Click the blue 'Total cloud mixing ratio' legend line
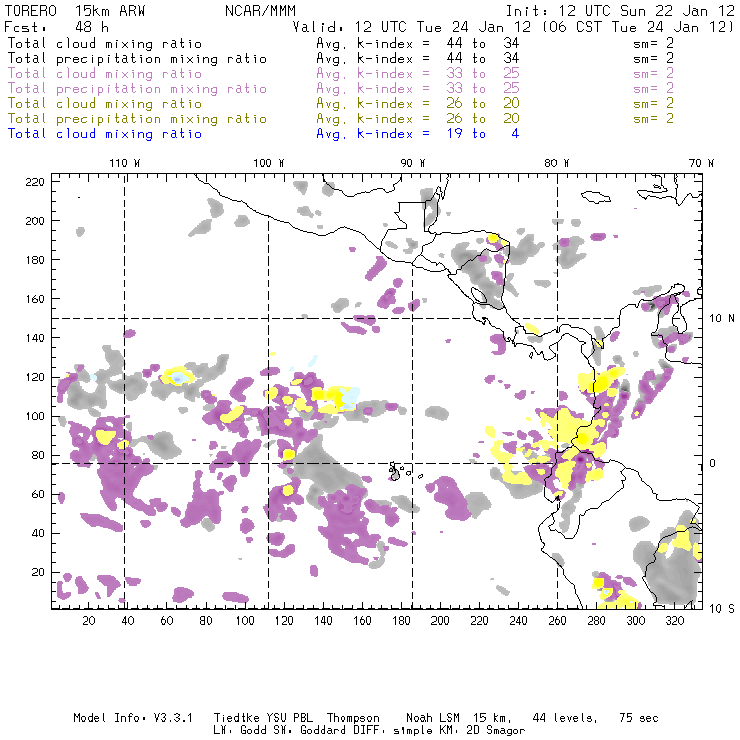The image size is (740, 740). point(105,134)
